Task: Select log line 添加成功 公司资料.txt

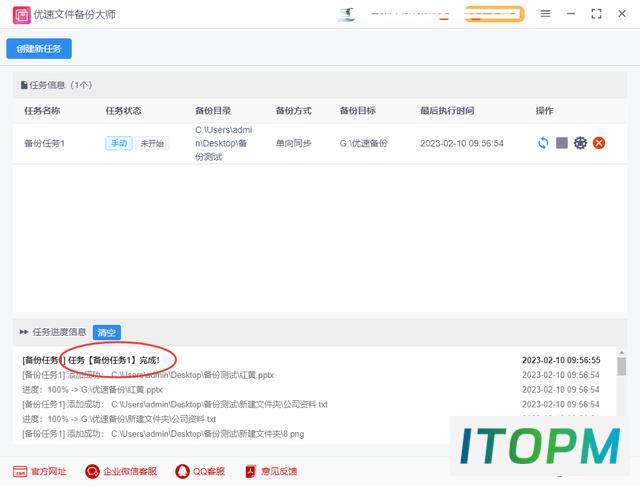Action: point(175,404)
